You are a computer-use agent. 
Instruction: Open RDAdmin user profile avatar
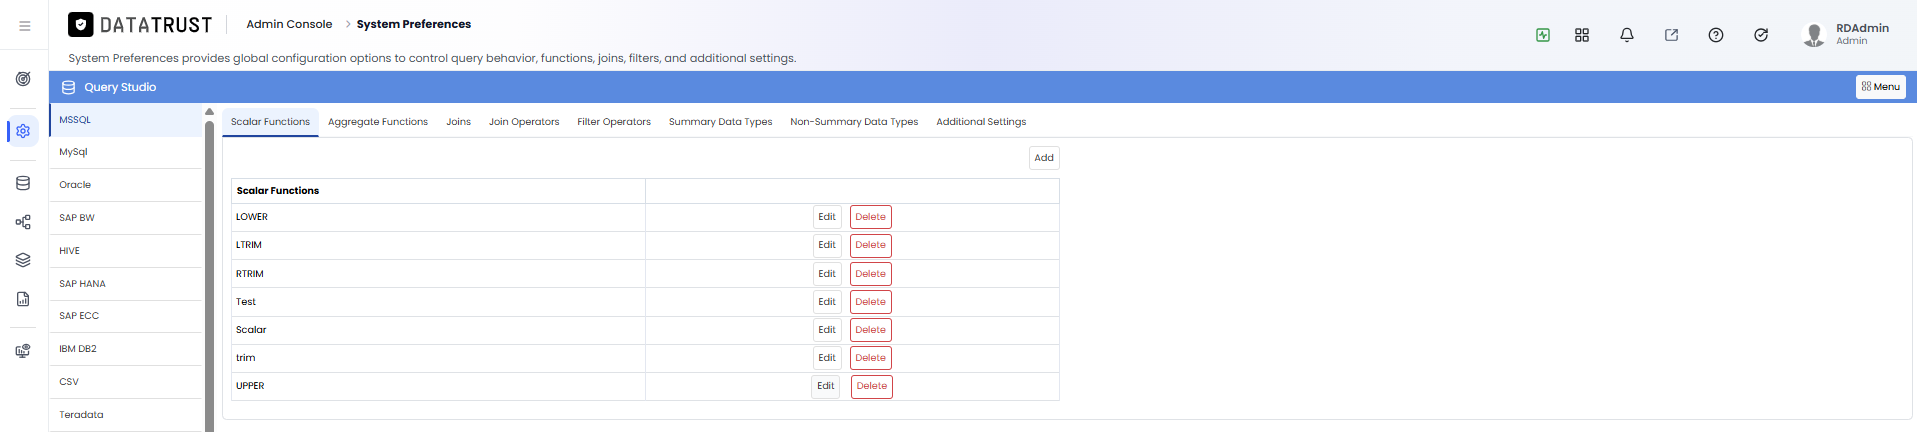1814,35
